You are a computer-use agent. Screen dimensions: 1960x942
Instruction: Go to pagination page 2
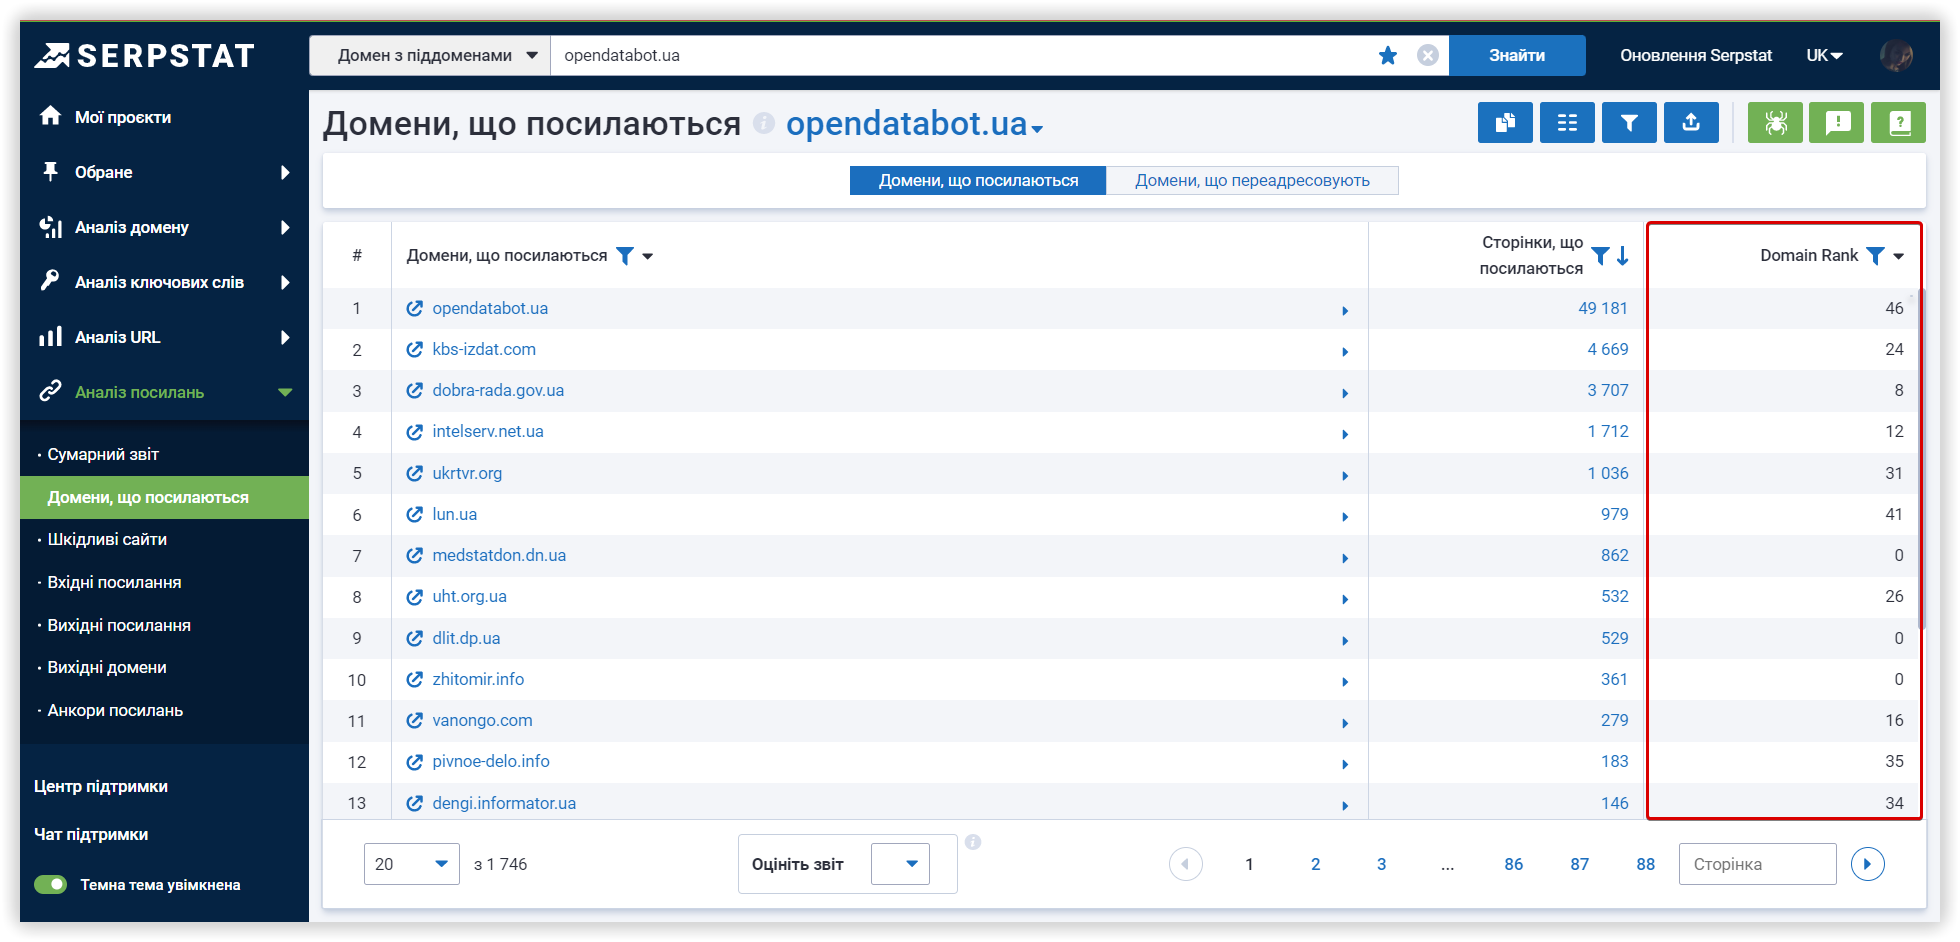[x=1315, y=864]
